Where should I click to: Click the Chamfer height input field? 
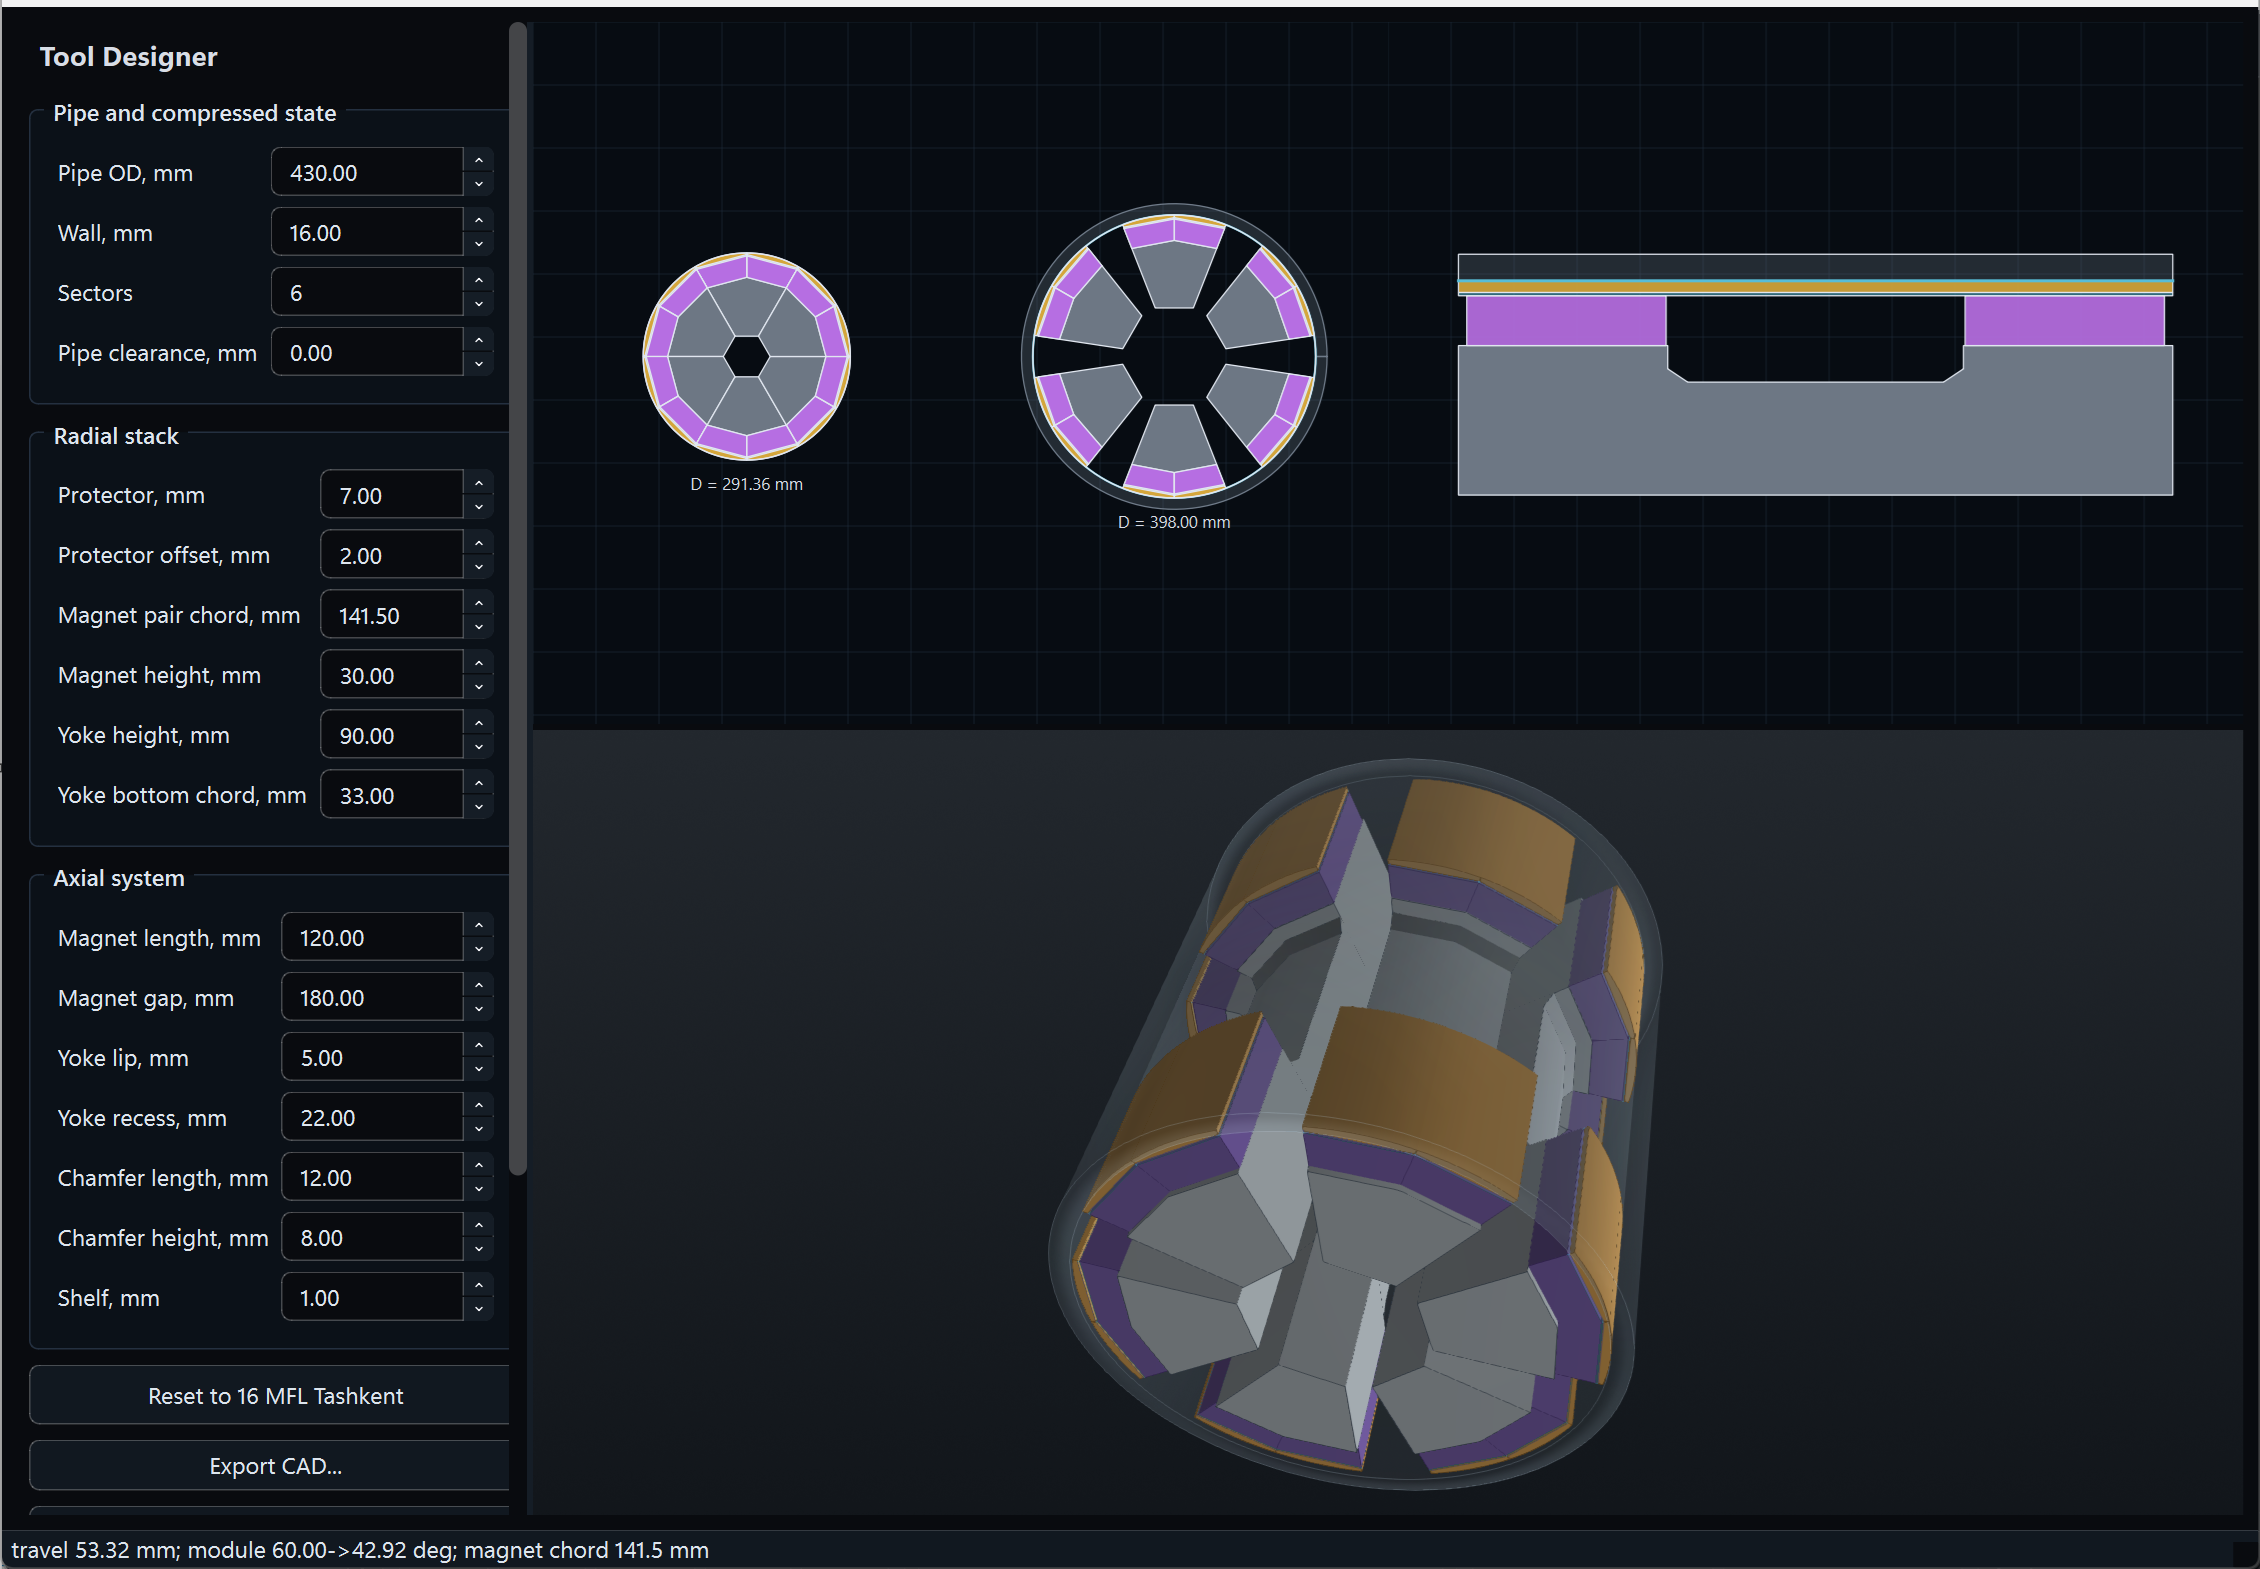(x=372, y=1237)
